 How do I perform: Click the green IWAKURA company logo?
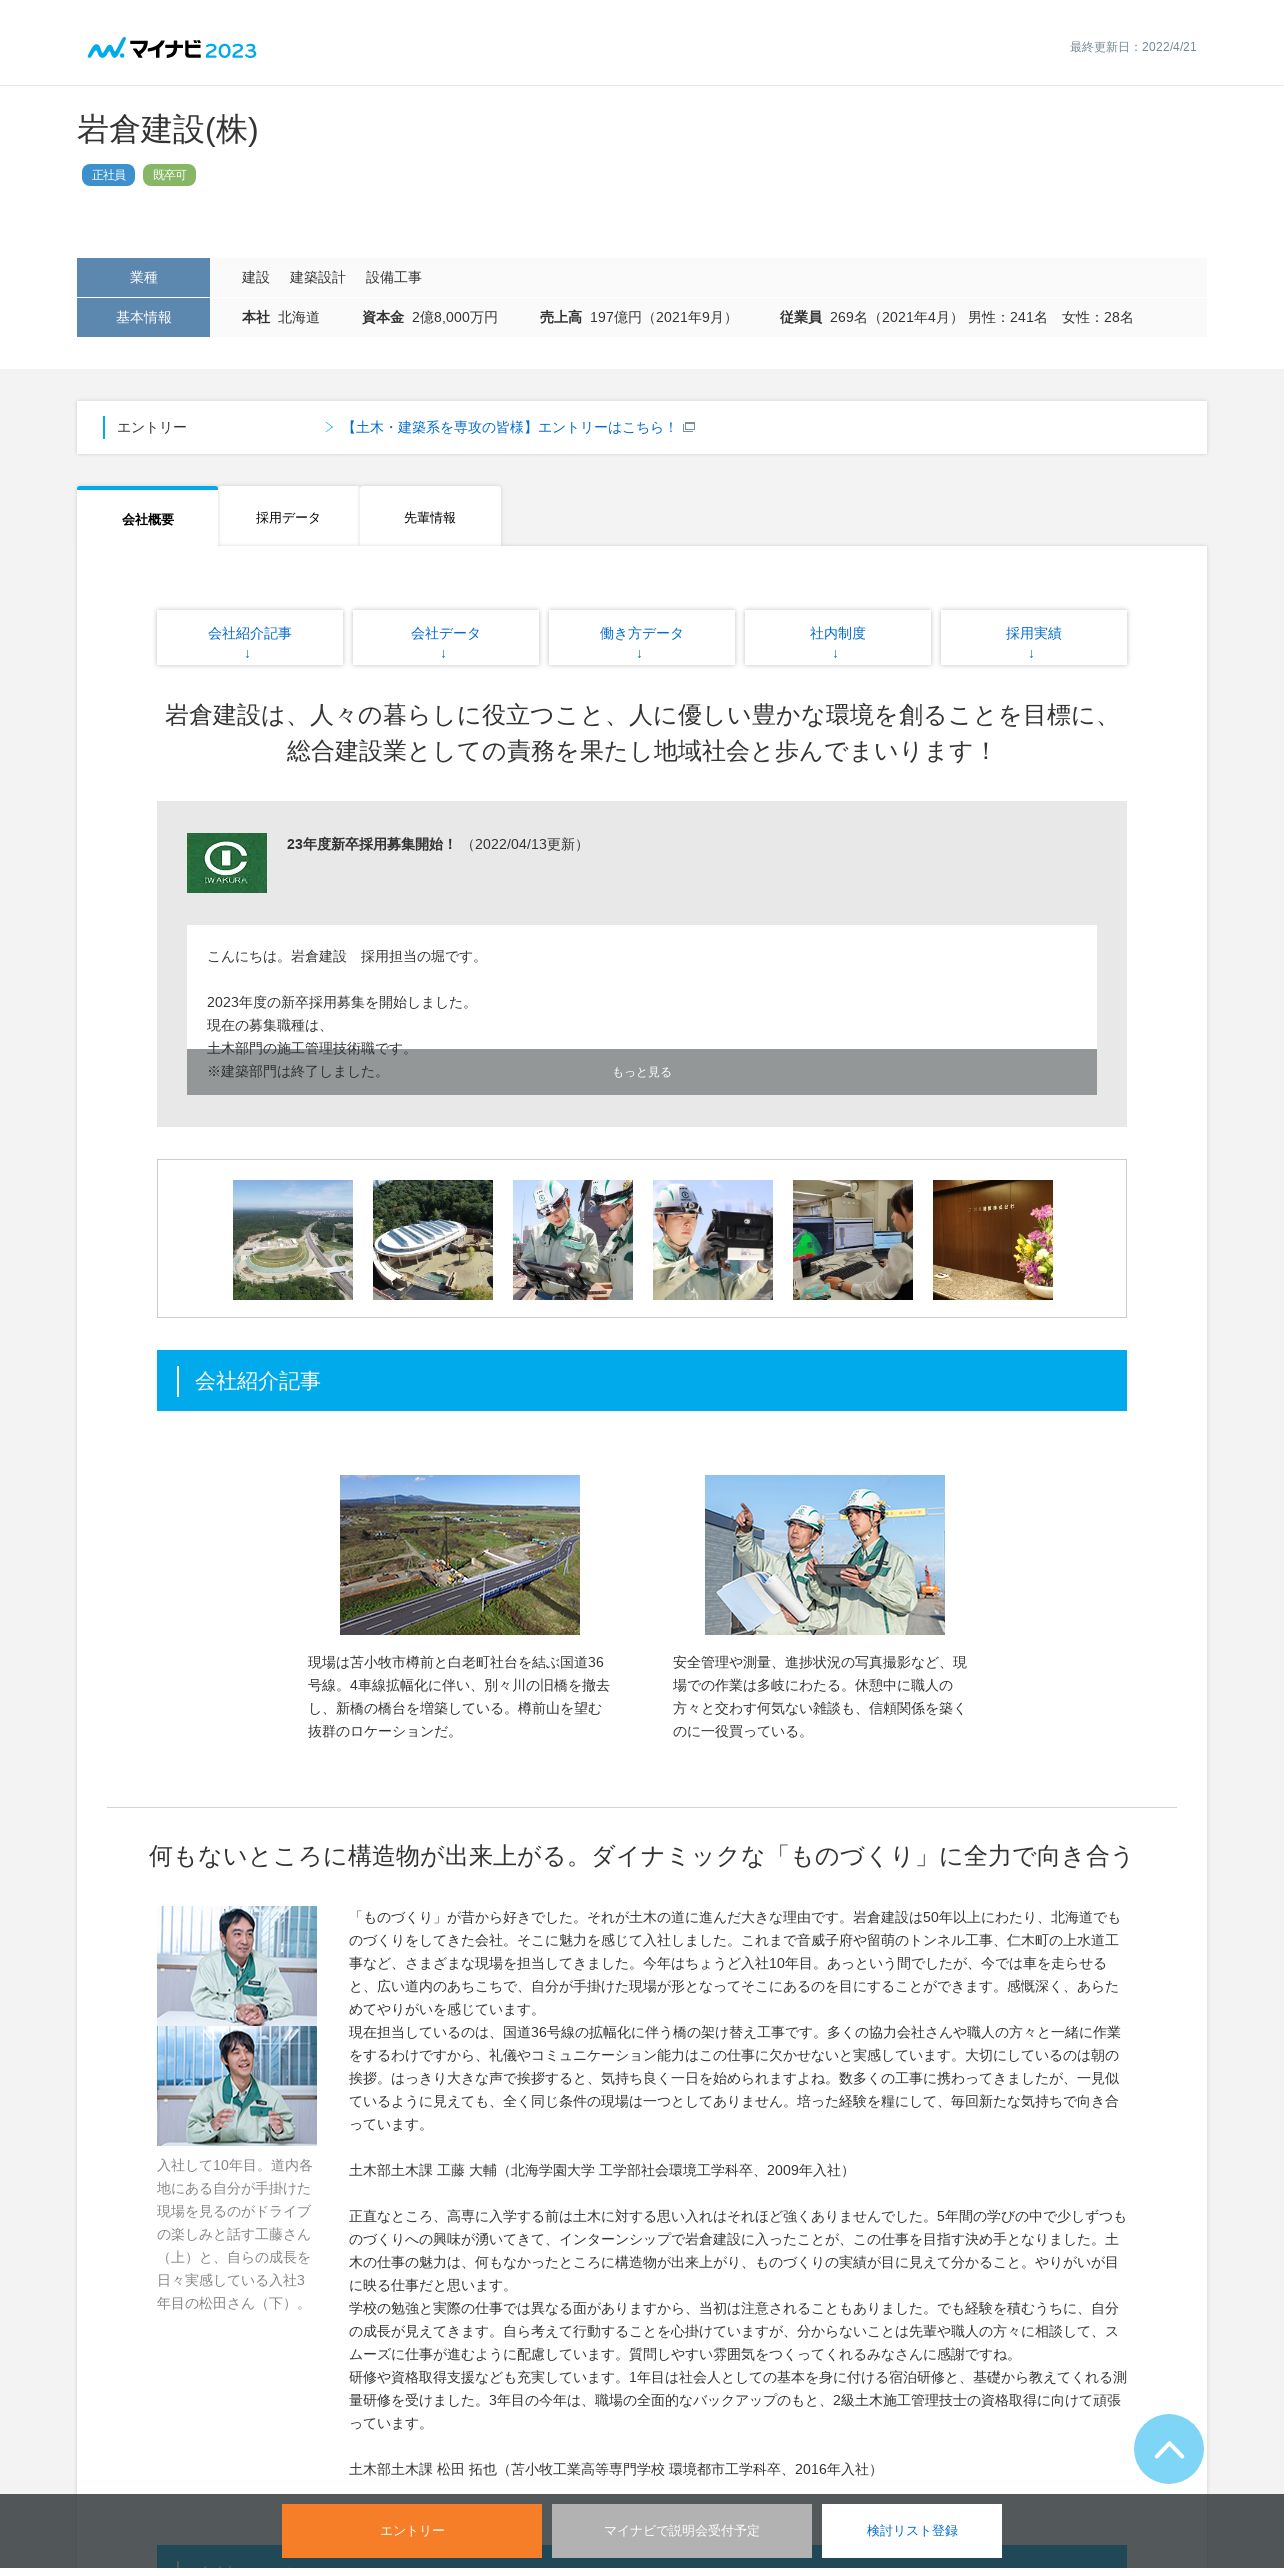click(x=227, y=863)
